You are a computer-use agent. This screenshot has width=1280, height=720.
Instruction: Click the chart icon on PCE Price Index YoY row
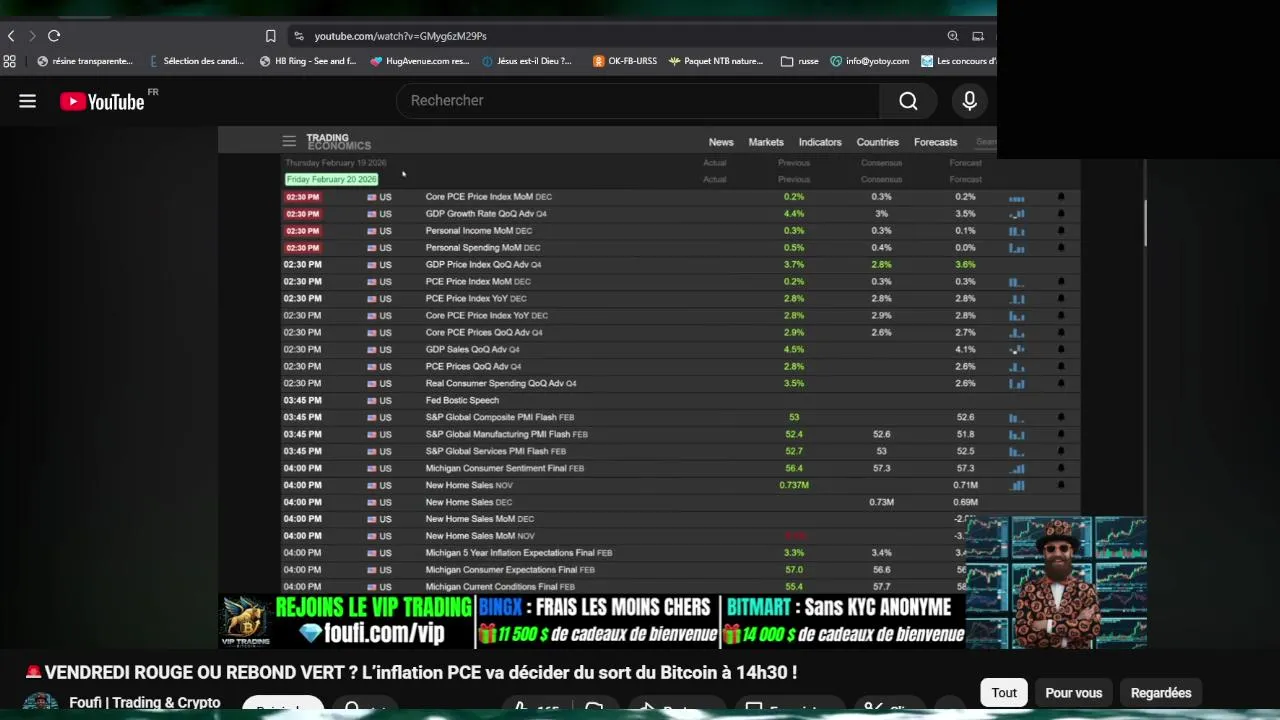pos(1017,299)
